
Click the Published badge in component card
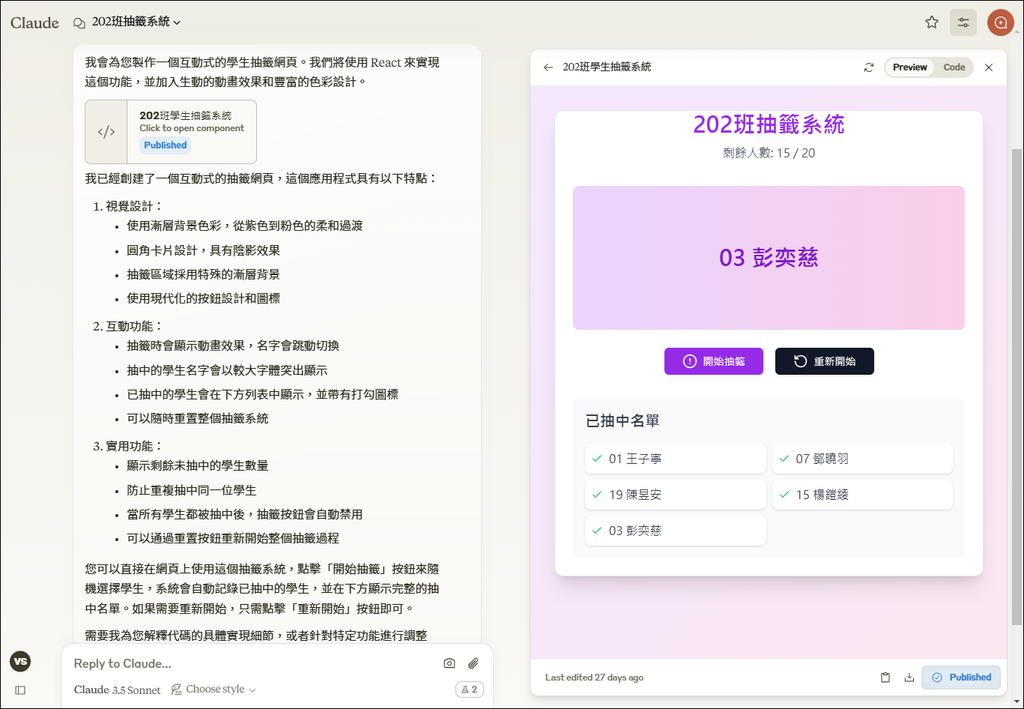coord(165,145)
